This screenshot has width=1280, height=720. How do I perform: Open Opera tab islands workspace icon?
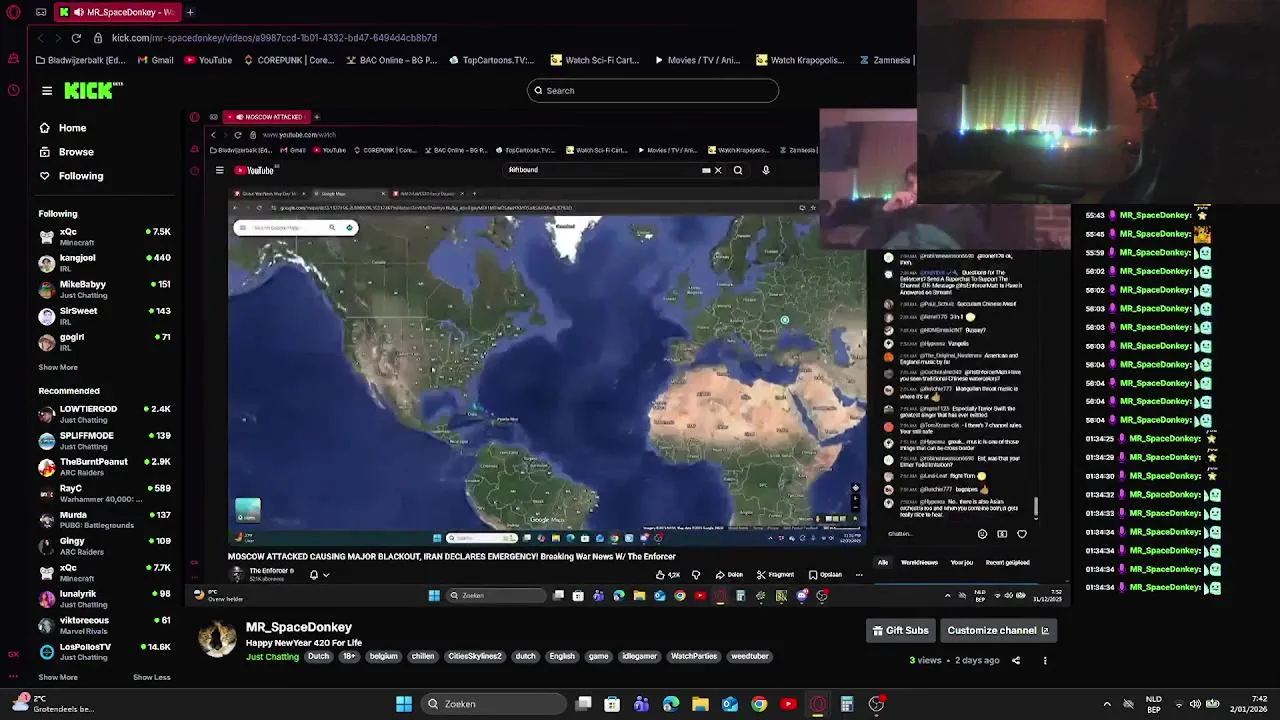pyautogui.click(x=41, y=12)
